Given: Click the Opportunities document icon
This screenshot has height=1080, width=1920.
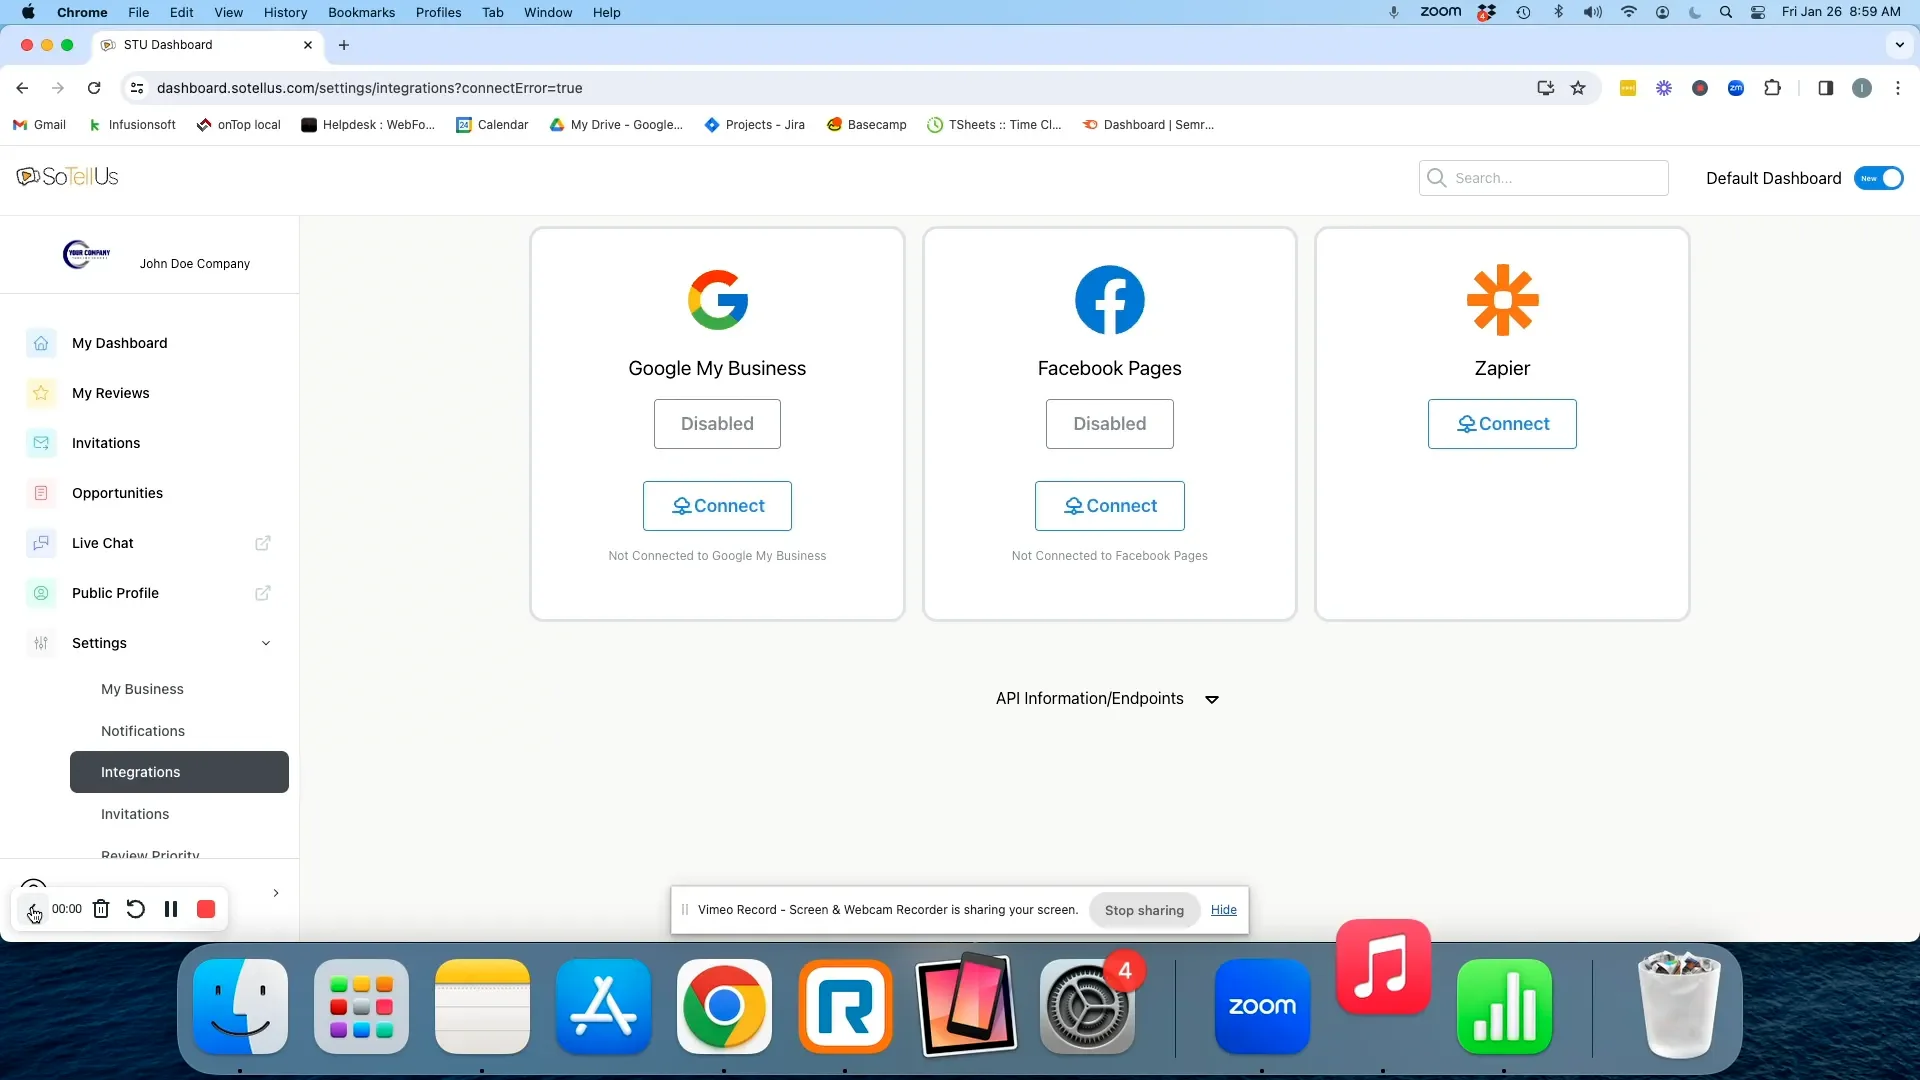Looking at the screenshot, I should [41, 493].
